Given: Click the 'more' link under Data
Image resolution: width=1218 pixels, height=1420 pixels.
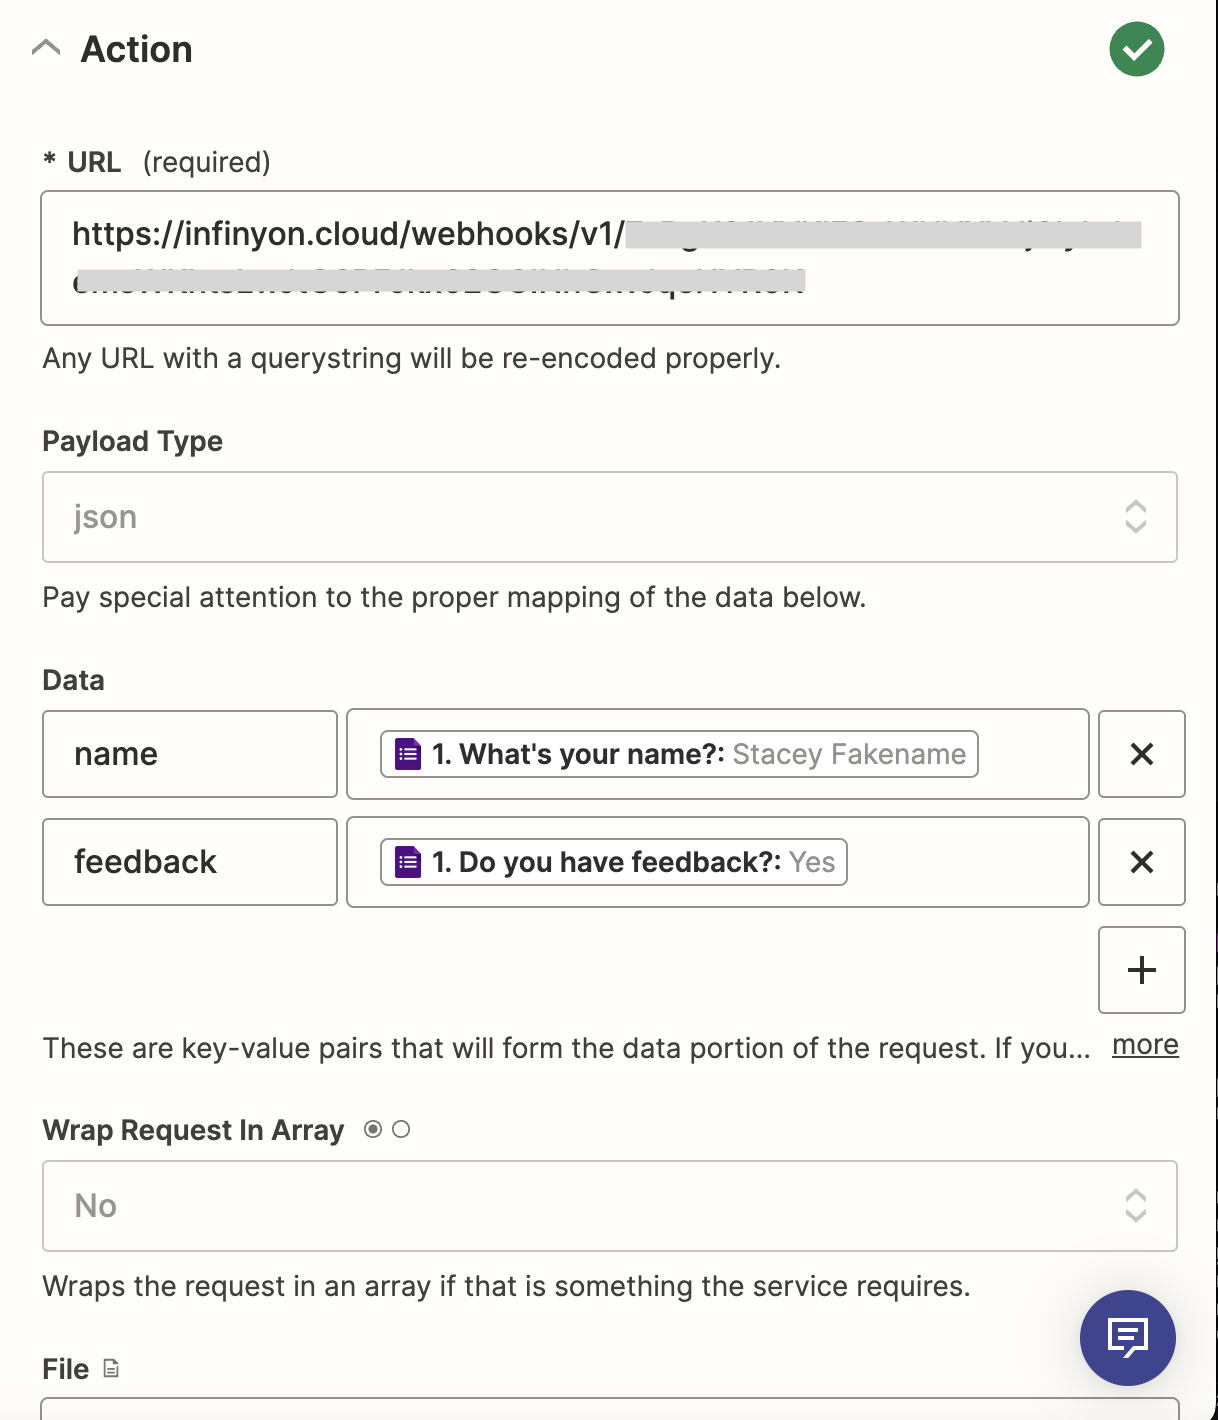Looking at the screenshot, I should pyautogui.click(x=1145, y=1045).
